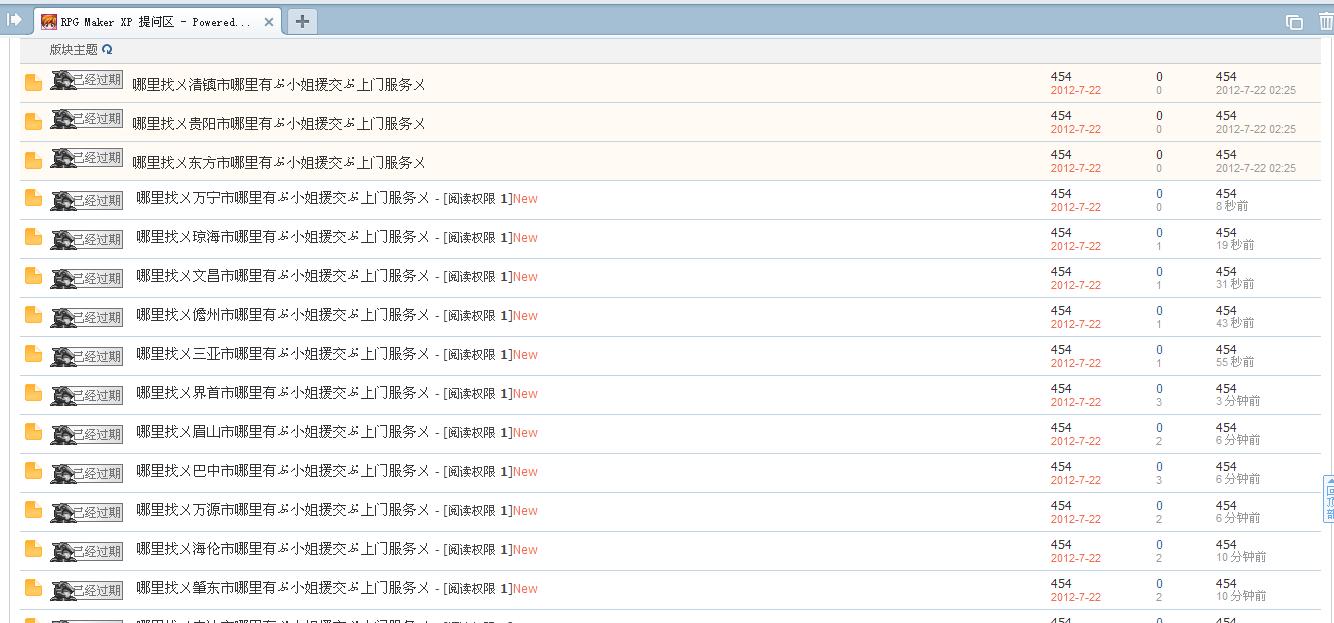The height and width of the screenshot is (623, 1334).
Task: Click last-post time 19 秒前
Action: pyautogui.click(x=1235, y=245)
